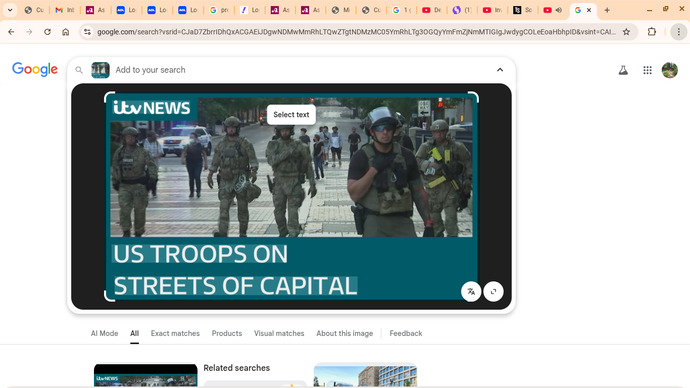Open 'Exact matches' tab
This screenshot has width=690, height=388.
[175, 333]
